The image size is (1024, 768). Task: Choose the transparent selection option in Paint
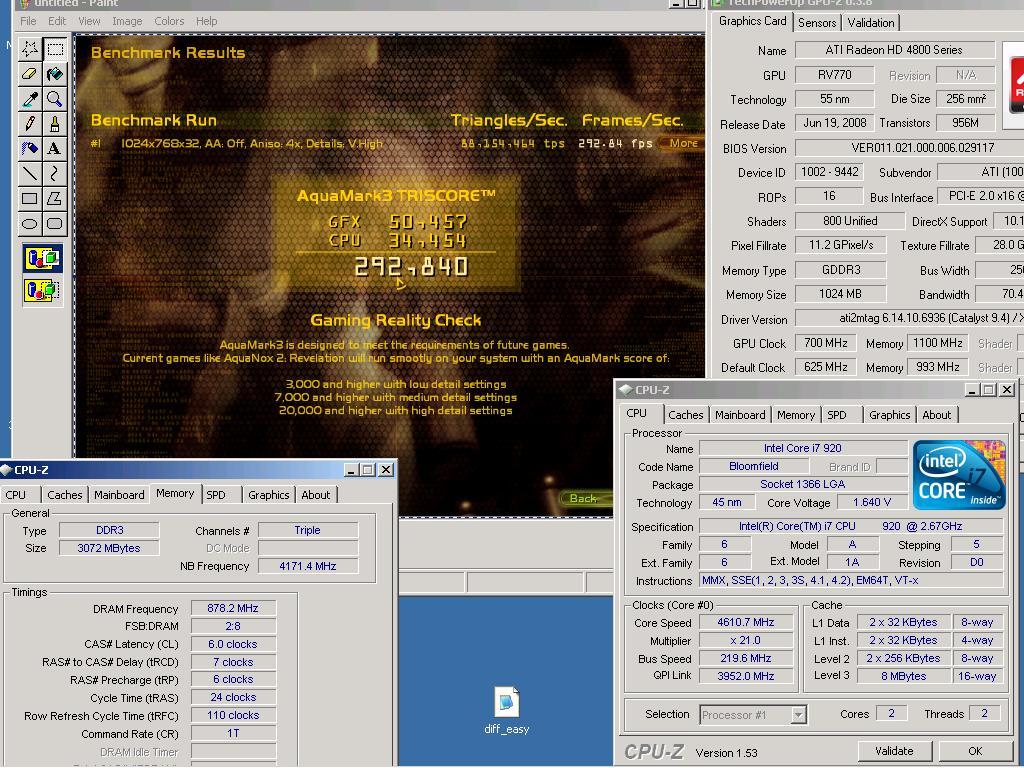tap(43, 290)
